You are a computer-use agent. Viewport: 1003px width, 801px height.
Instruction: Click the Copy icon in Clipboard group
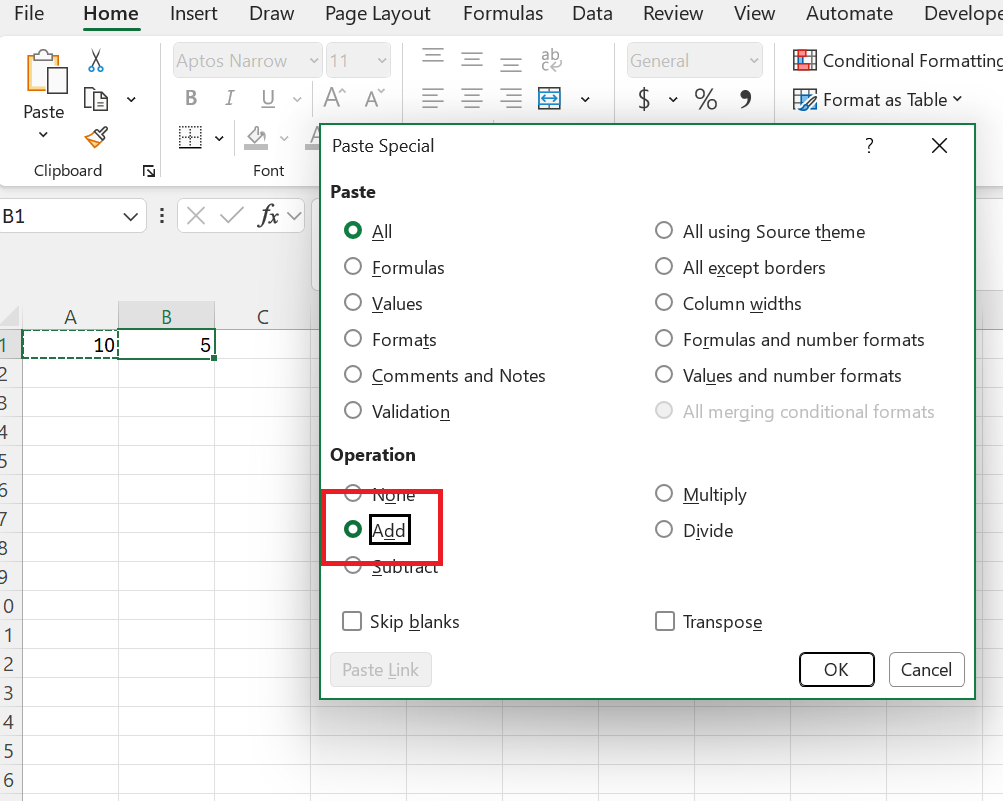[96, 99]
